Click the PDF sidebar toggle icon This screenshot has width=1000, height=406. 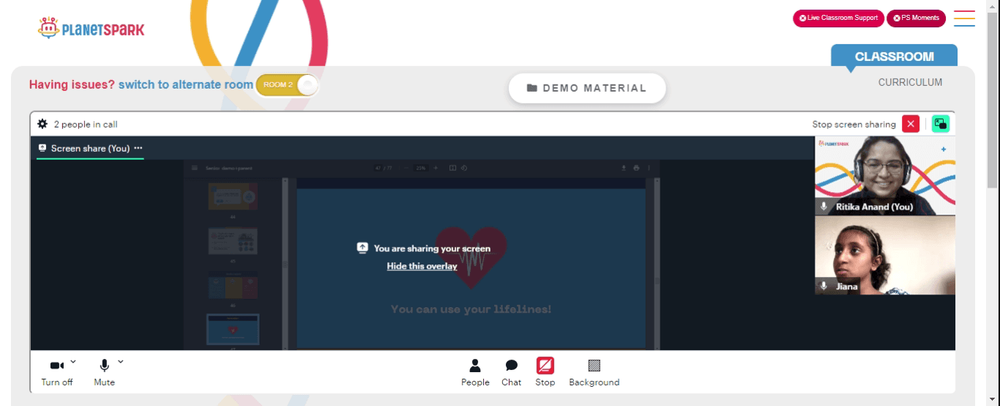click(195, 168)
